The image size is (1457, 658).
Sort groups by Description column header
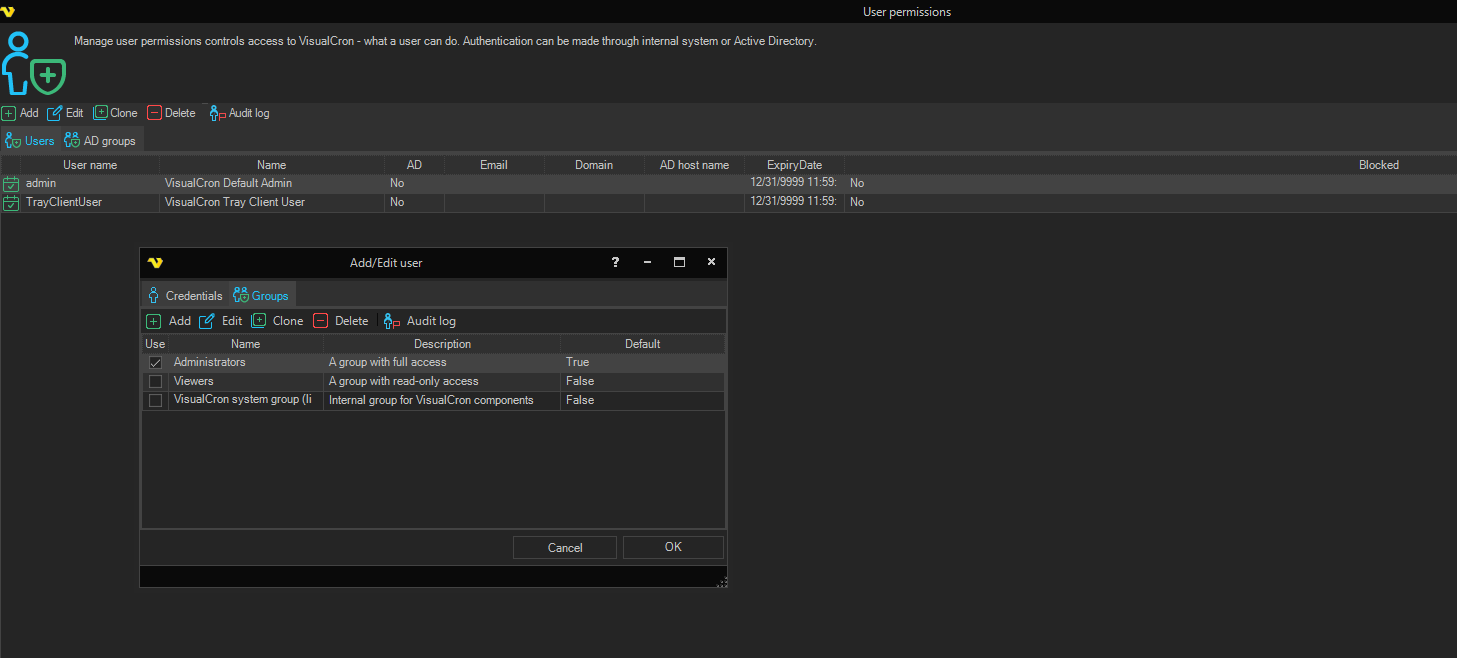coord(442,344)
